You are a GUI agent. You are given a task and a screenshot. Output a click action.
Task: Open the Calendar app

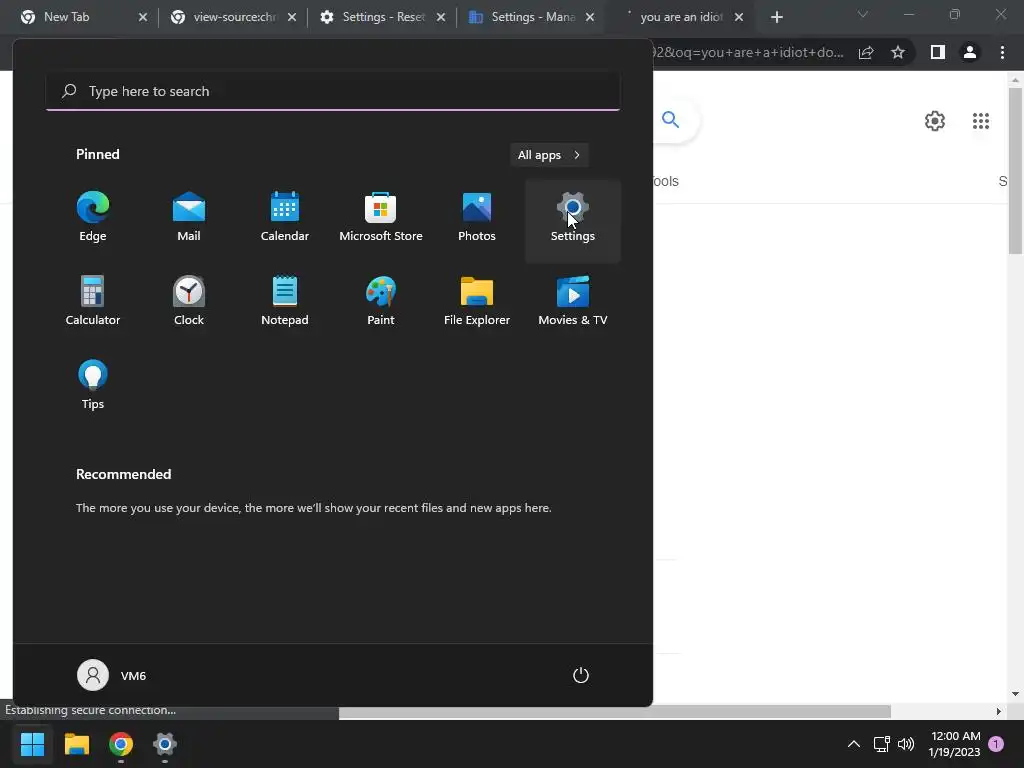click(285, 217)
